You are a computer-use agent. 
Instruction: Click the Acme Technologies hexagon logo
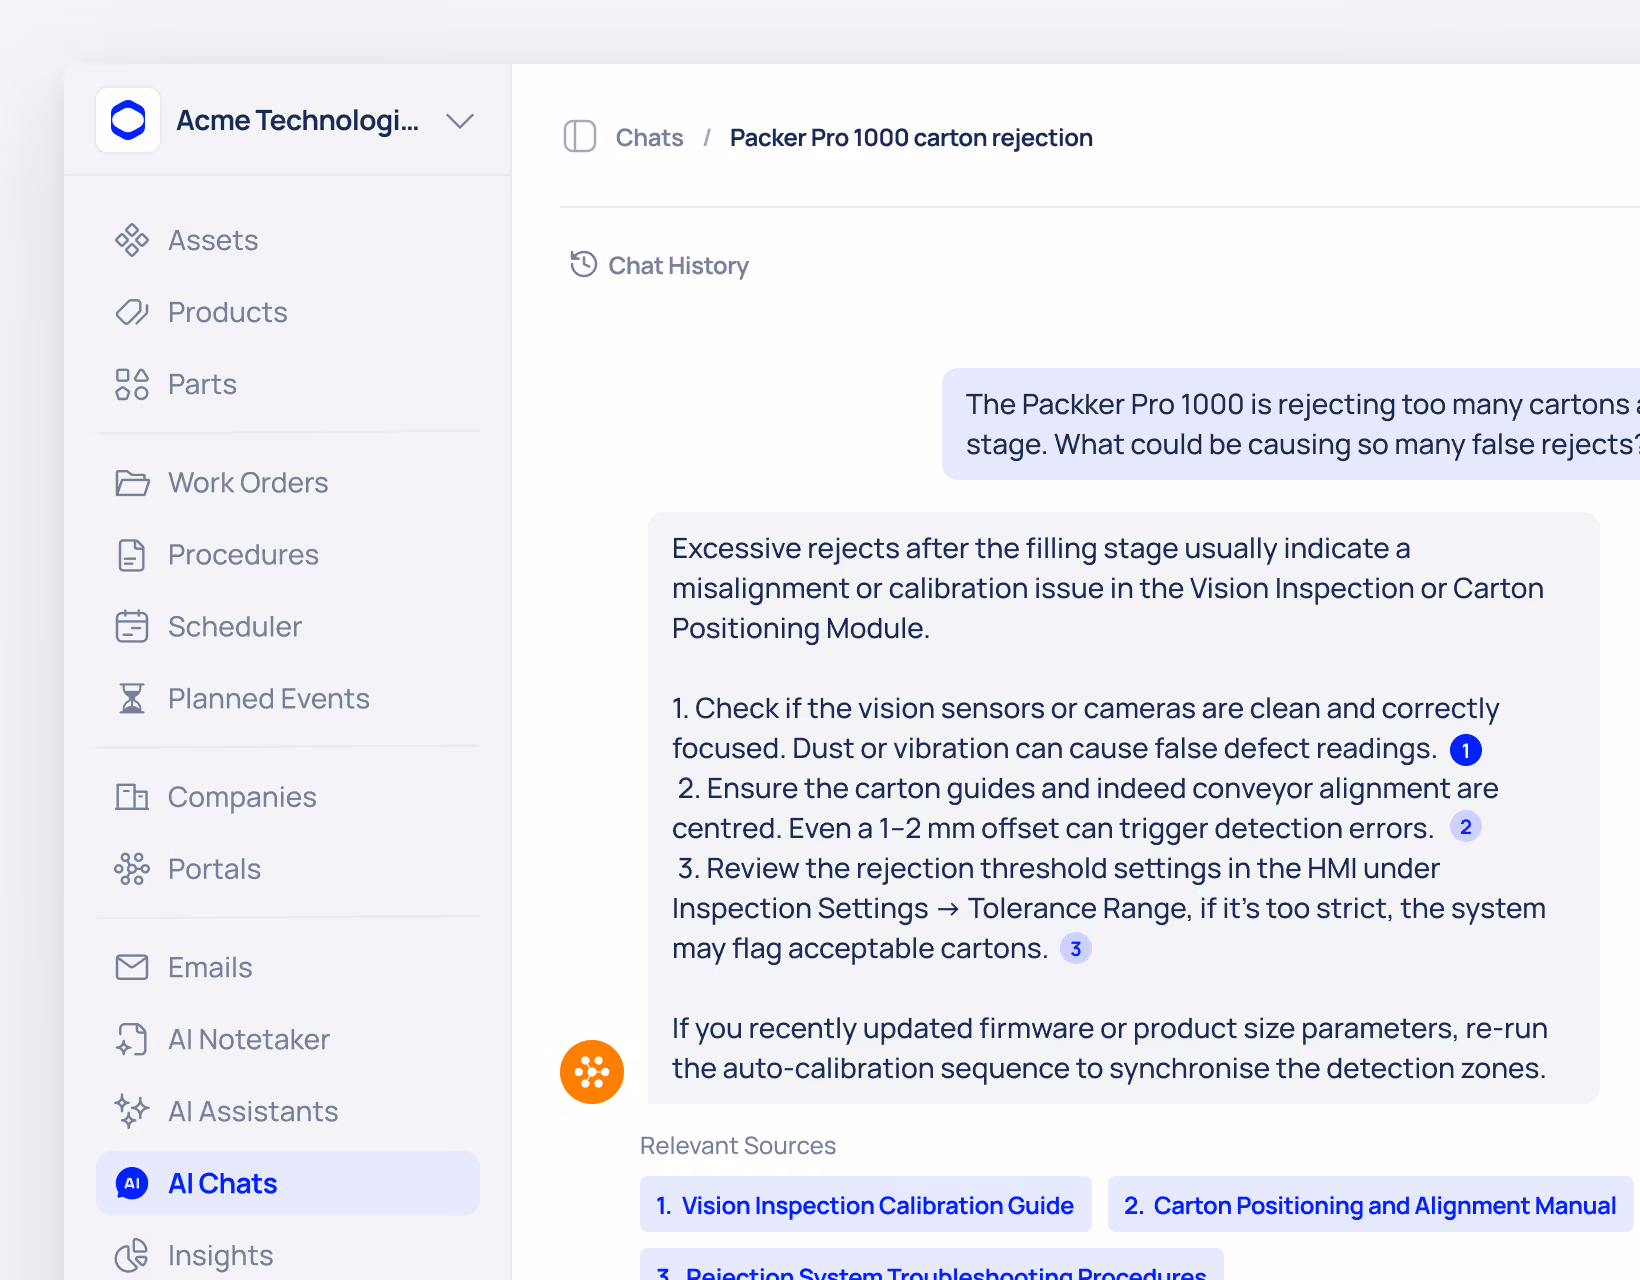coord(128,120)
